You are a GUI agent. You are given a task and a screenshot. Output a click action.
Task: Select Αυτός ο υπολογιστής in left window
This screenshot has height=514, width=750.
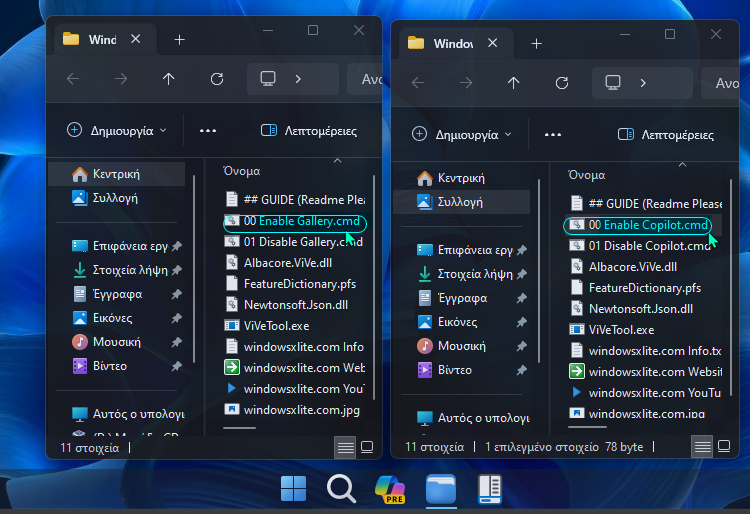[x=128, y=414]
